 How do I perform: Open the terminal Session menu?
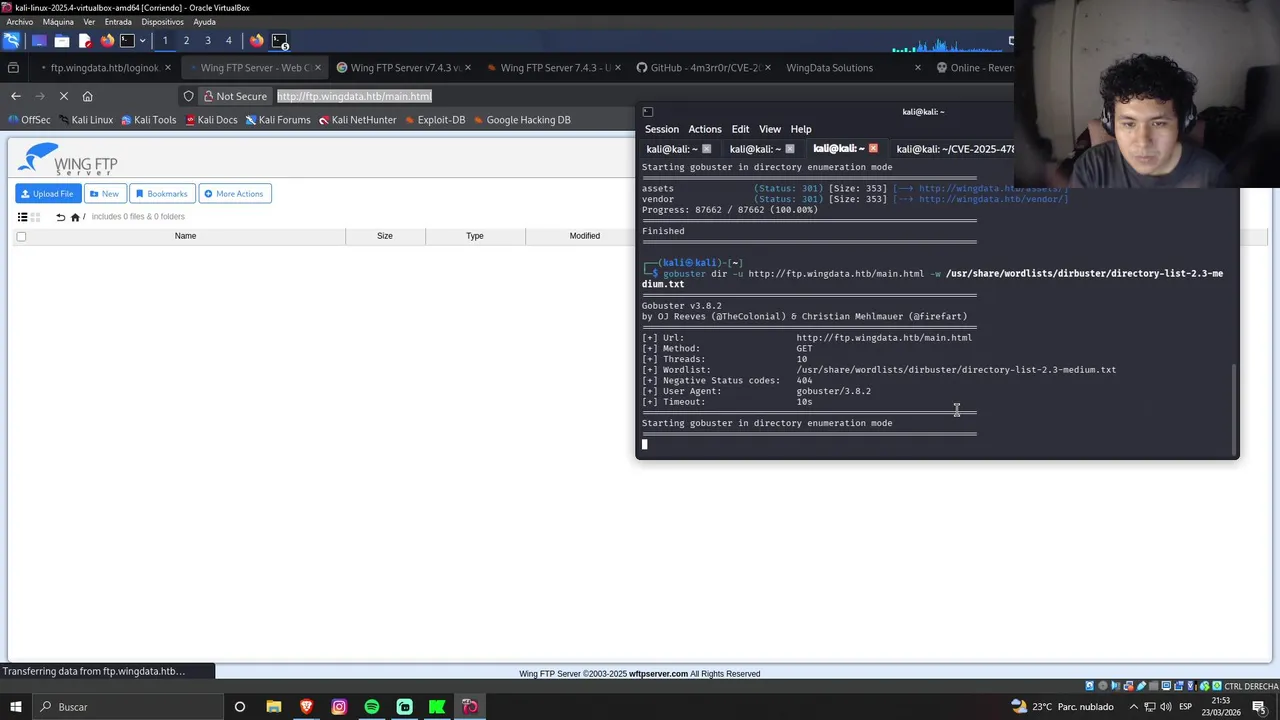click(661, 129)
